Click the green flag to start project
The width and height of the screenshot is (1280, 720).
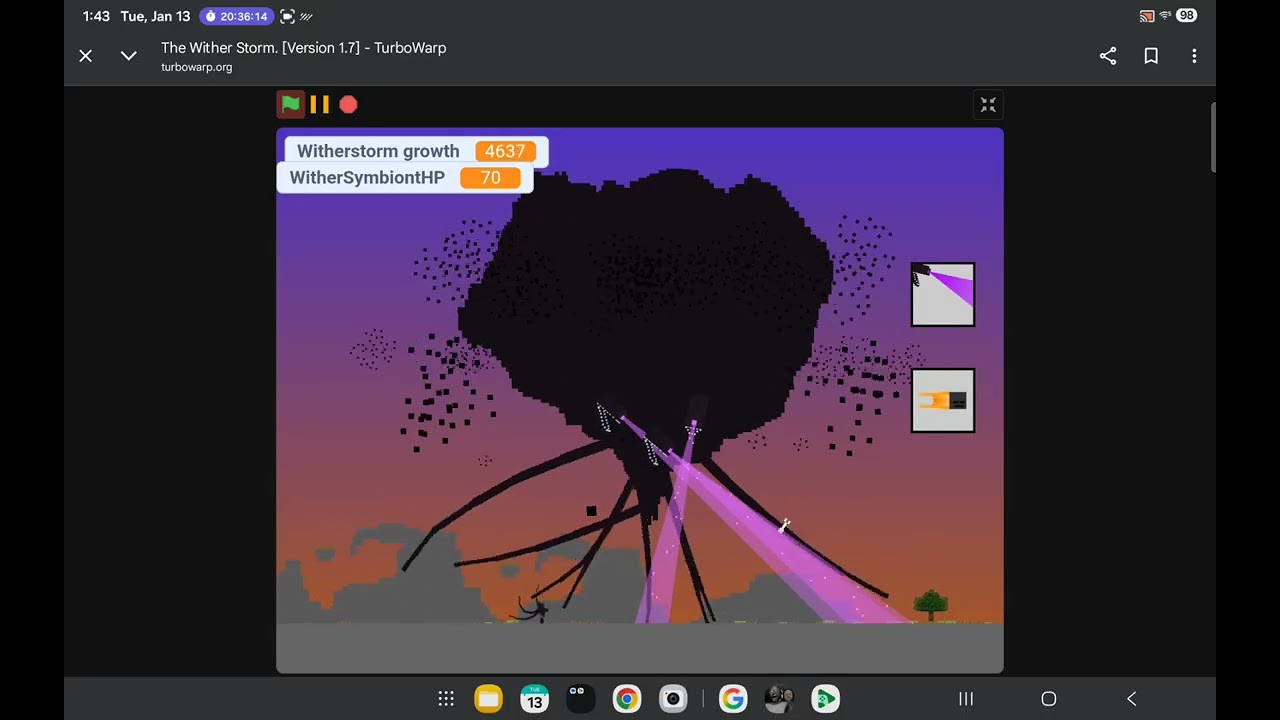290,104
